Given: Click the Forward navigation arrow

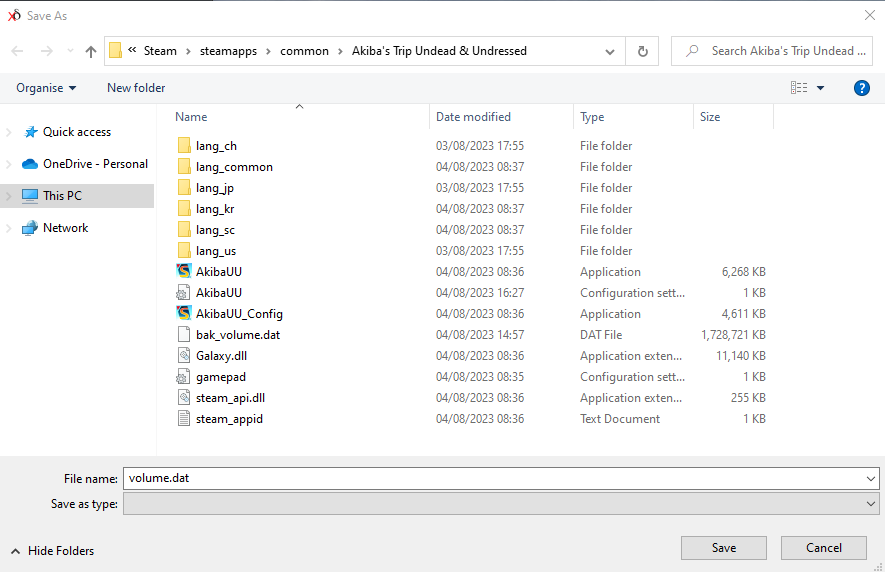Looking at the screenshot, I should point(46,51).
